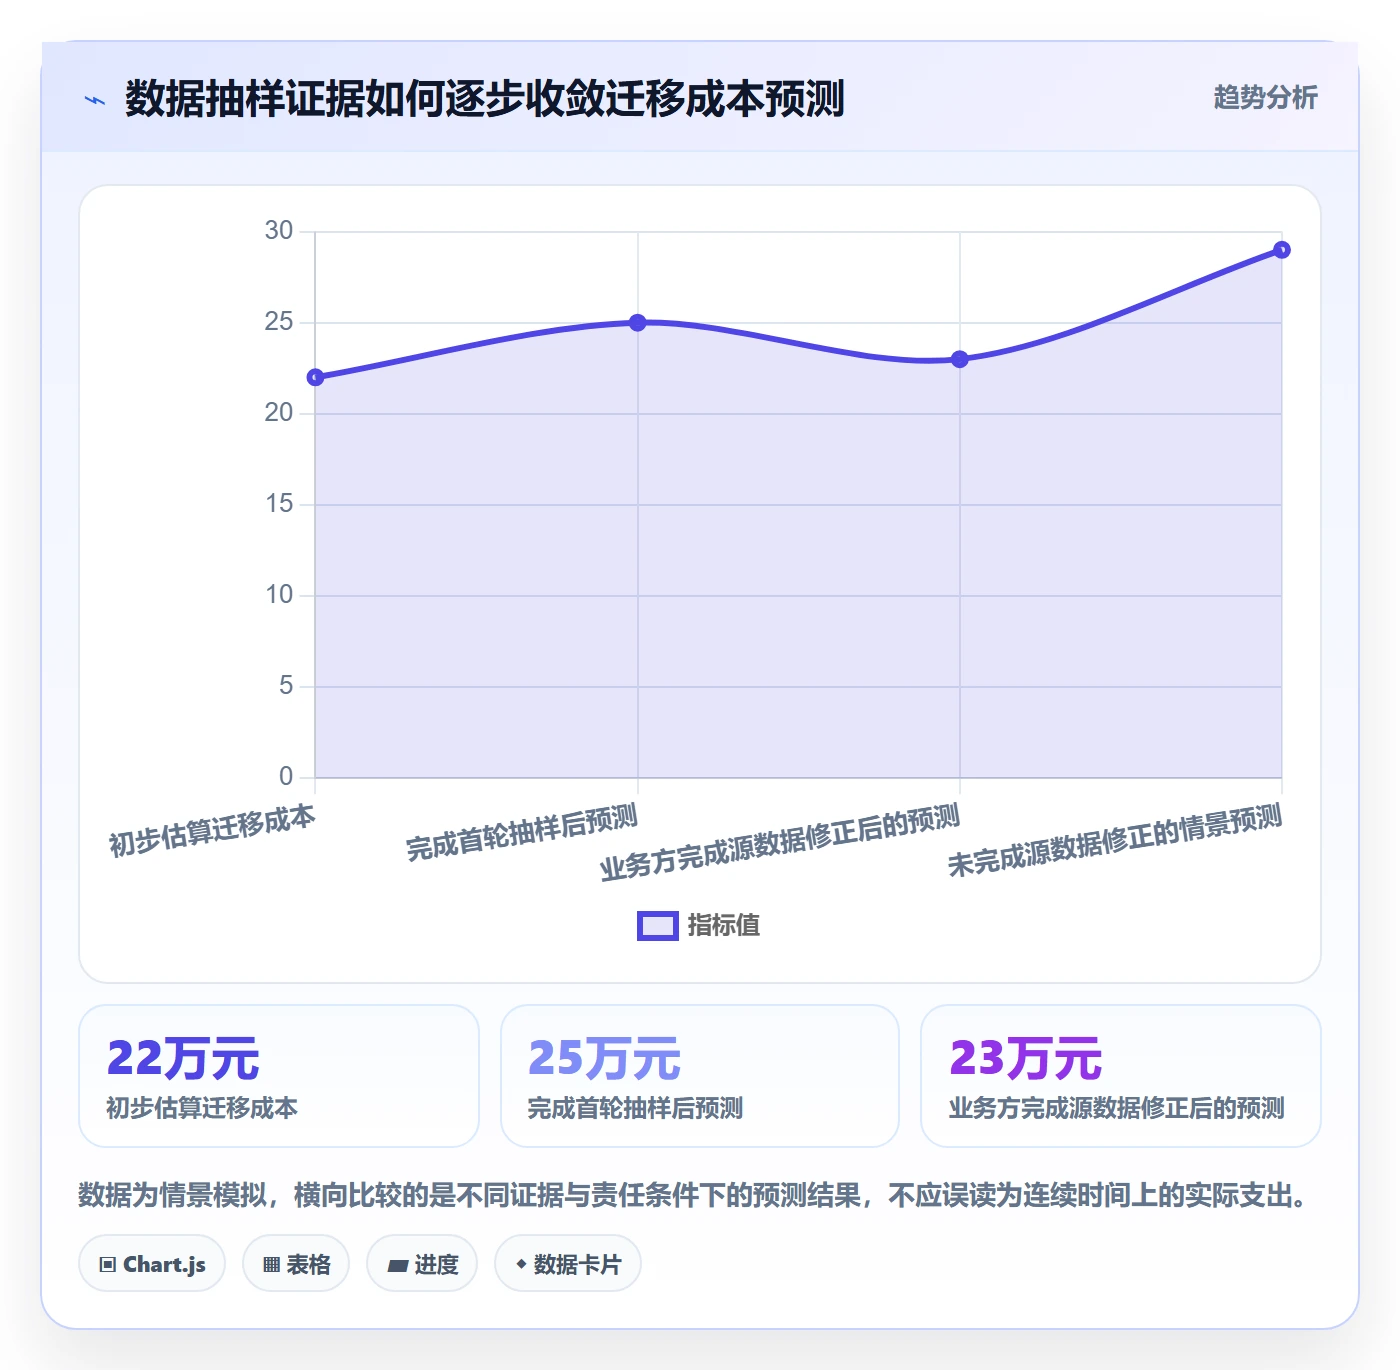Select the 表格 tag
The height and width of the screenshot is (1370, 1400).
point(296,1264)
